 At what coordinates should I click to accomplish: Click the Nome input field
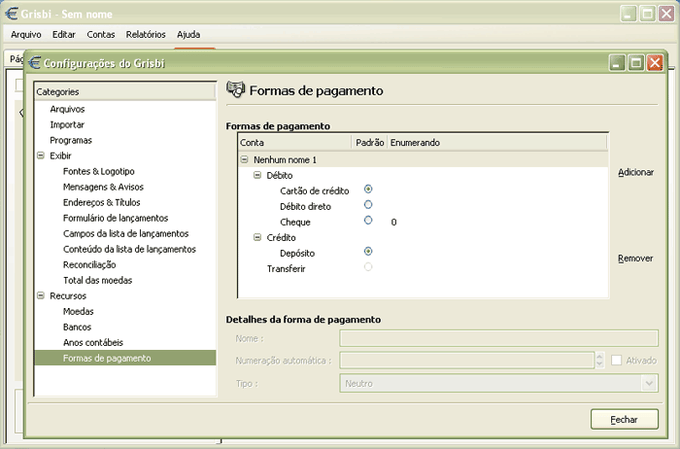(499, 338)
